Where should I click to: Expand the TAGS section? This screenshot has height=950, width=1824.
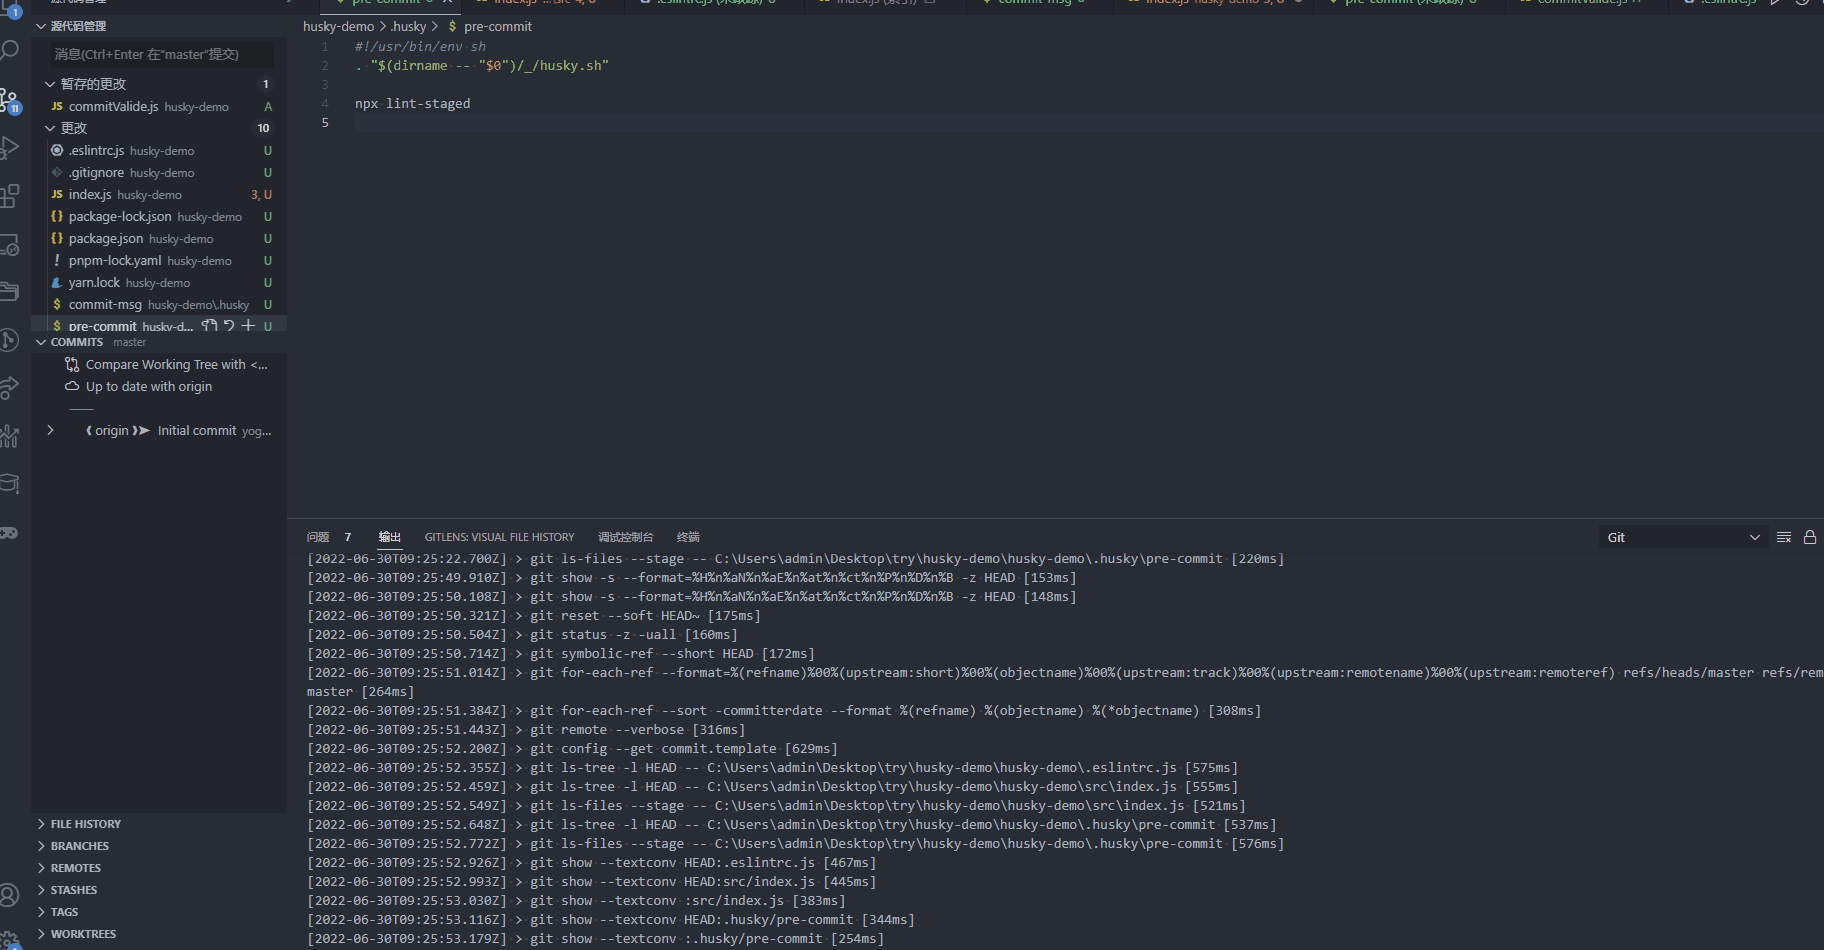click(159, 912)
